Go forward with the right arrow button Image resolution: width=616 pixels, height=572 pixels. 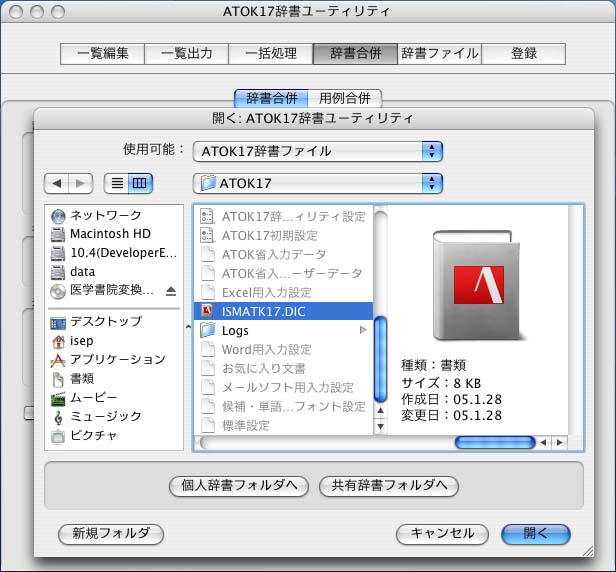[81, 183]
